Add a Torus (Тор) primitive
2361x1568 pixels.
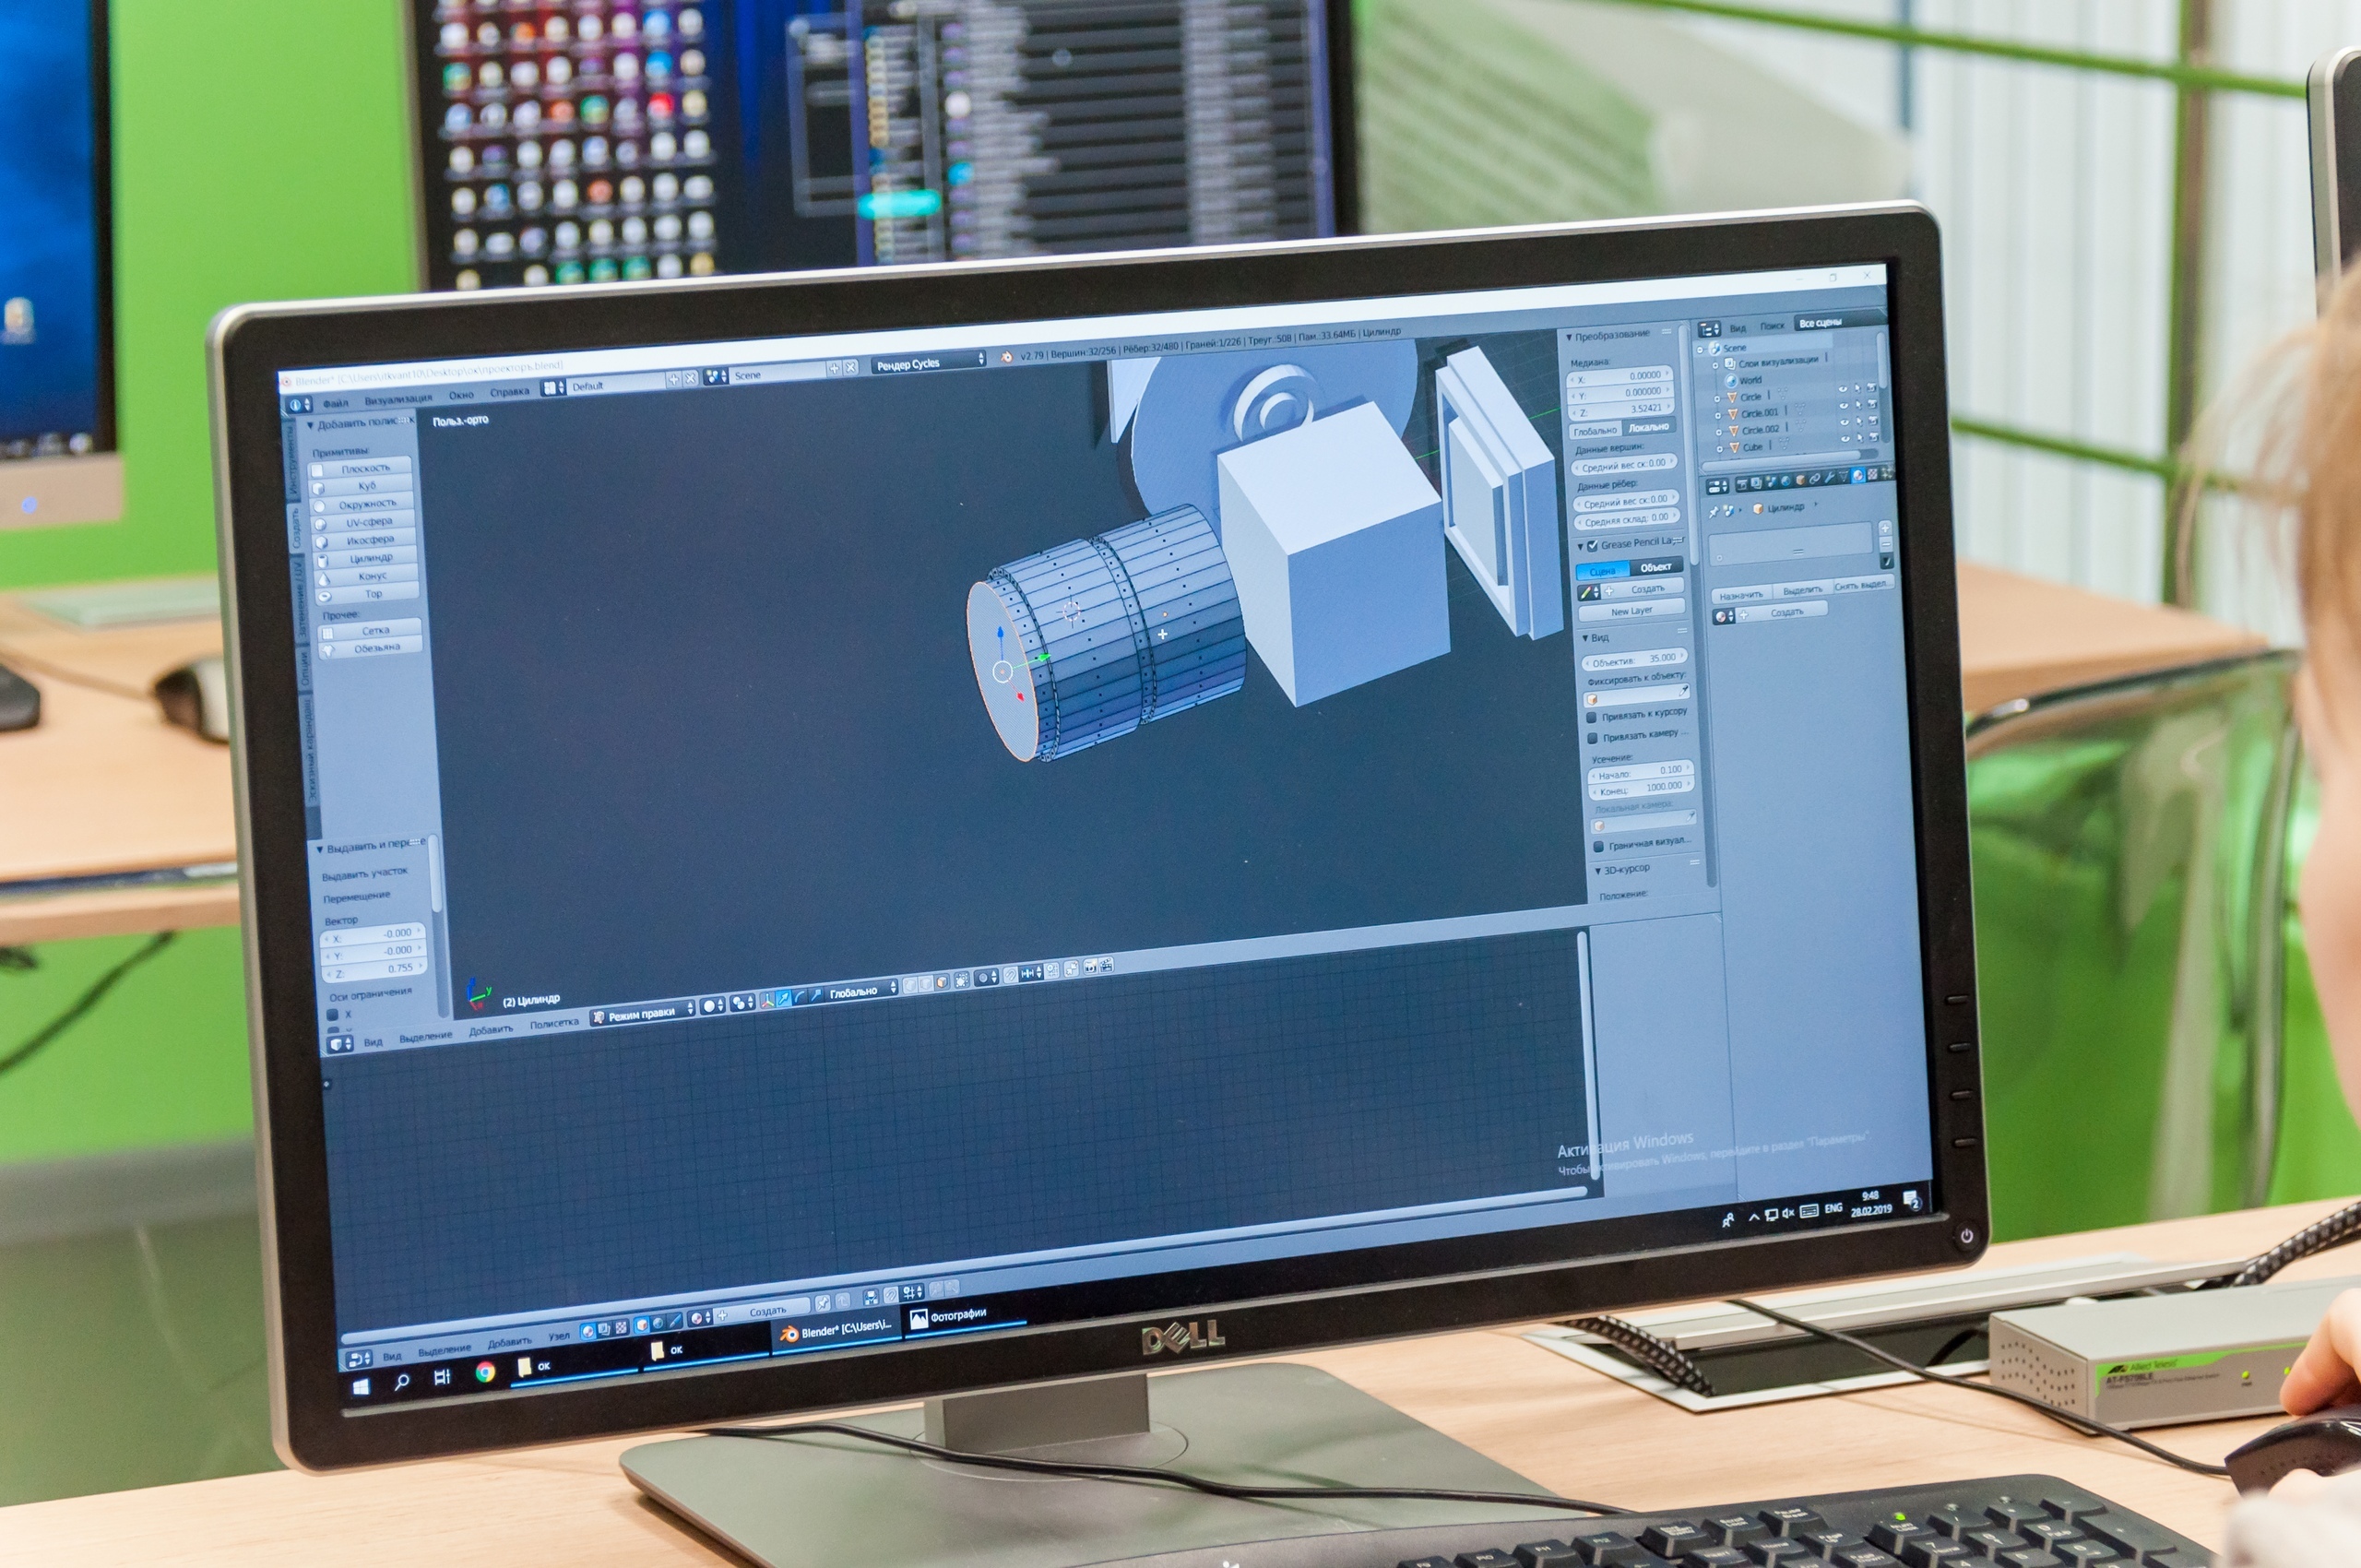(368, 594)
